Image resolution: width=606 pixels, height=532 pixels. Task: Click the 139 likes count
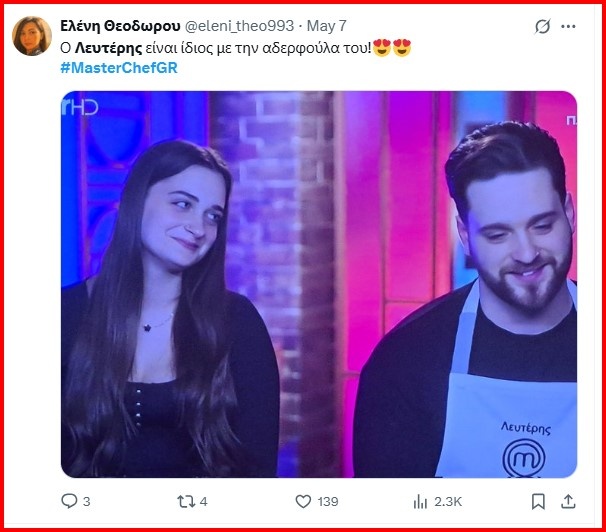[326, 500]
